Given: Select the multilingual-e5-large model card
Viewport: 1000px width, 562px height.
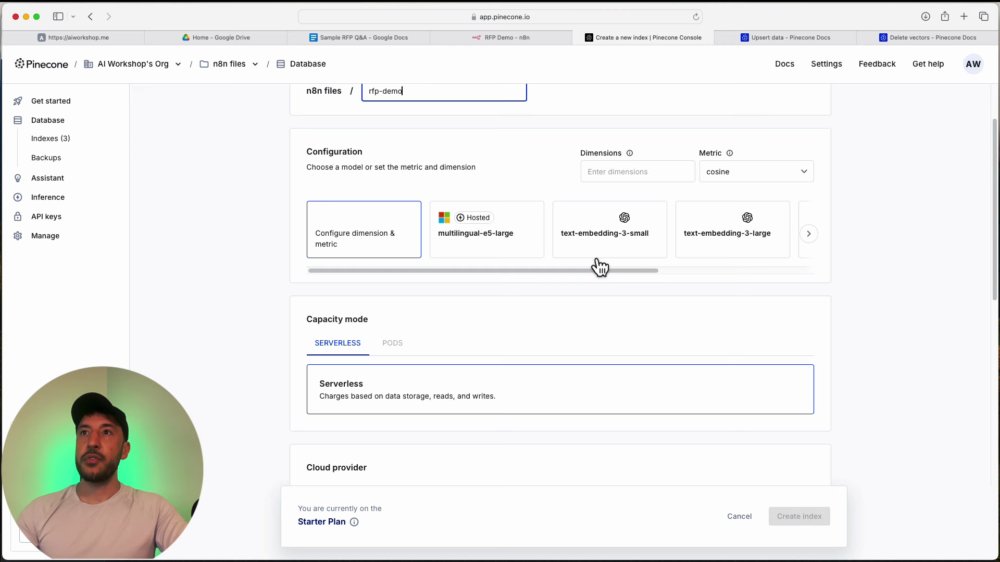Looking at the screenshot, I should pyautogui.click(x=487, y=230).
